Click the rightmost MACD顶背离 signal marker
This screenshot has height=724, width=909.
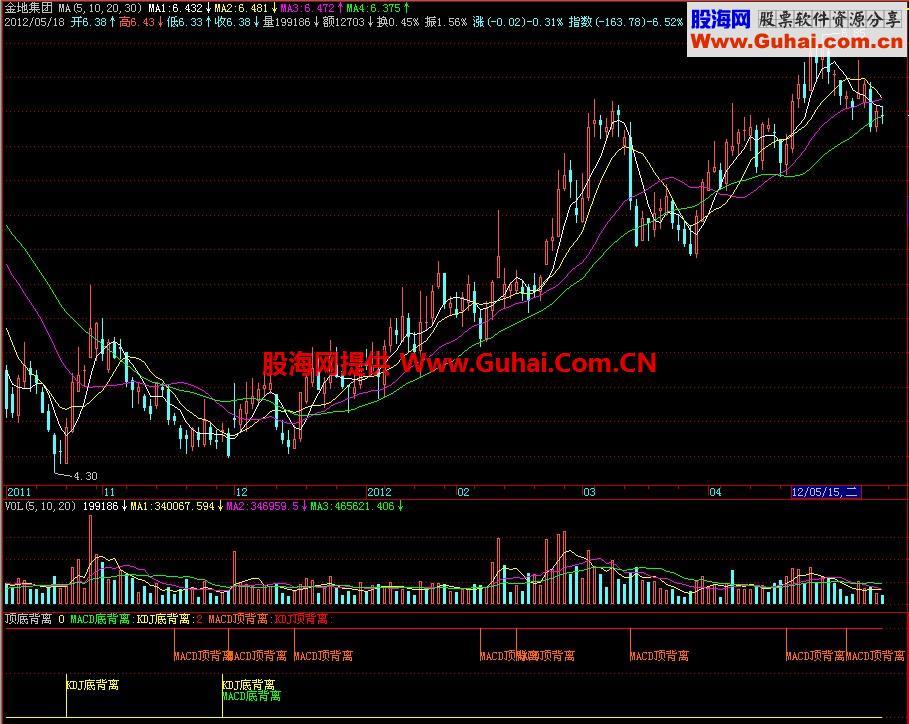875,656
